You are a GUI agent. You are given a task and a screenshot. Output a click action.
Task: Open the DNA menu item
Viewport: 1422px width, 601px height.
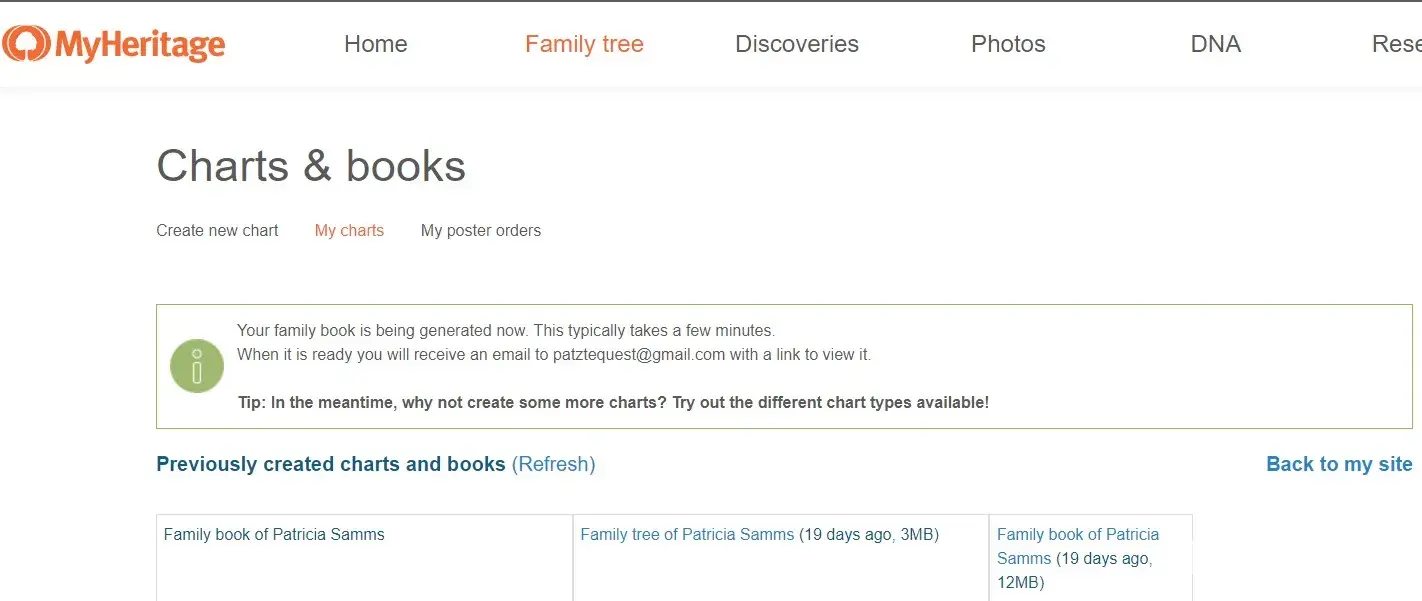(1215, 44)
